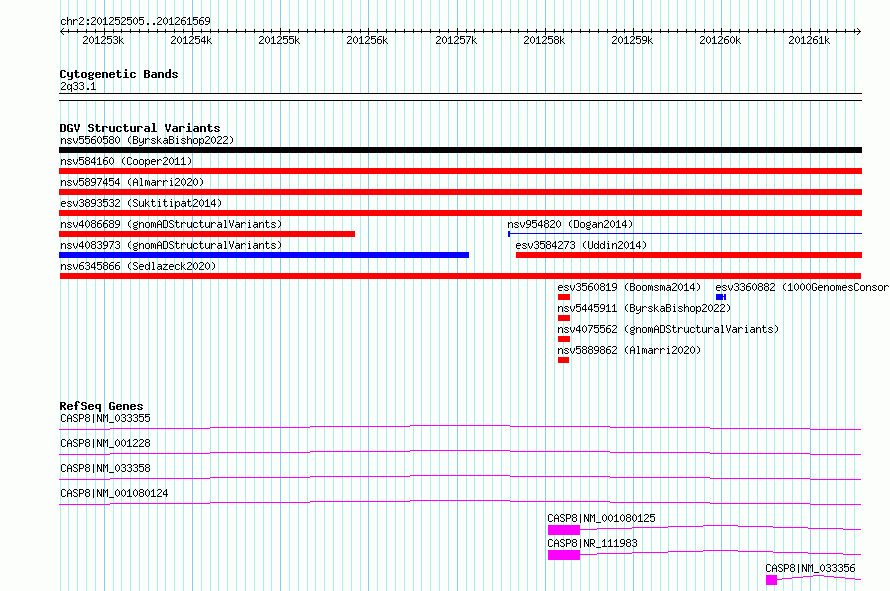Screen dimensions: 890x591
Task: Click the 201257k ruler position
Action: coord(456,40)
